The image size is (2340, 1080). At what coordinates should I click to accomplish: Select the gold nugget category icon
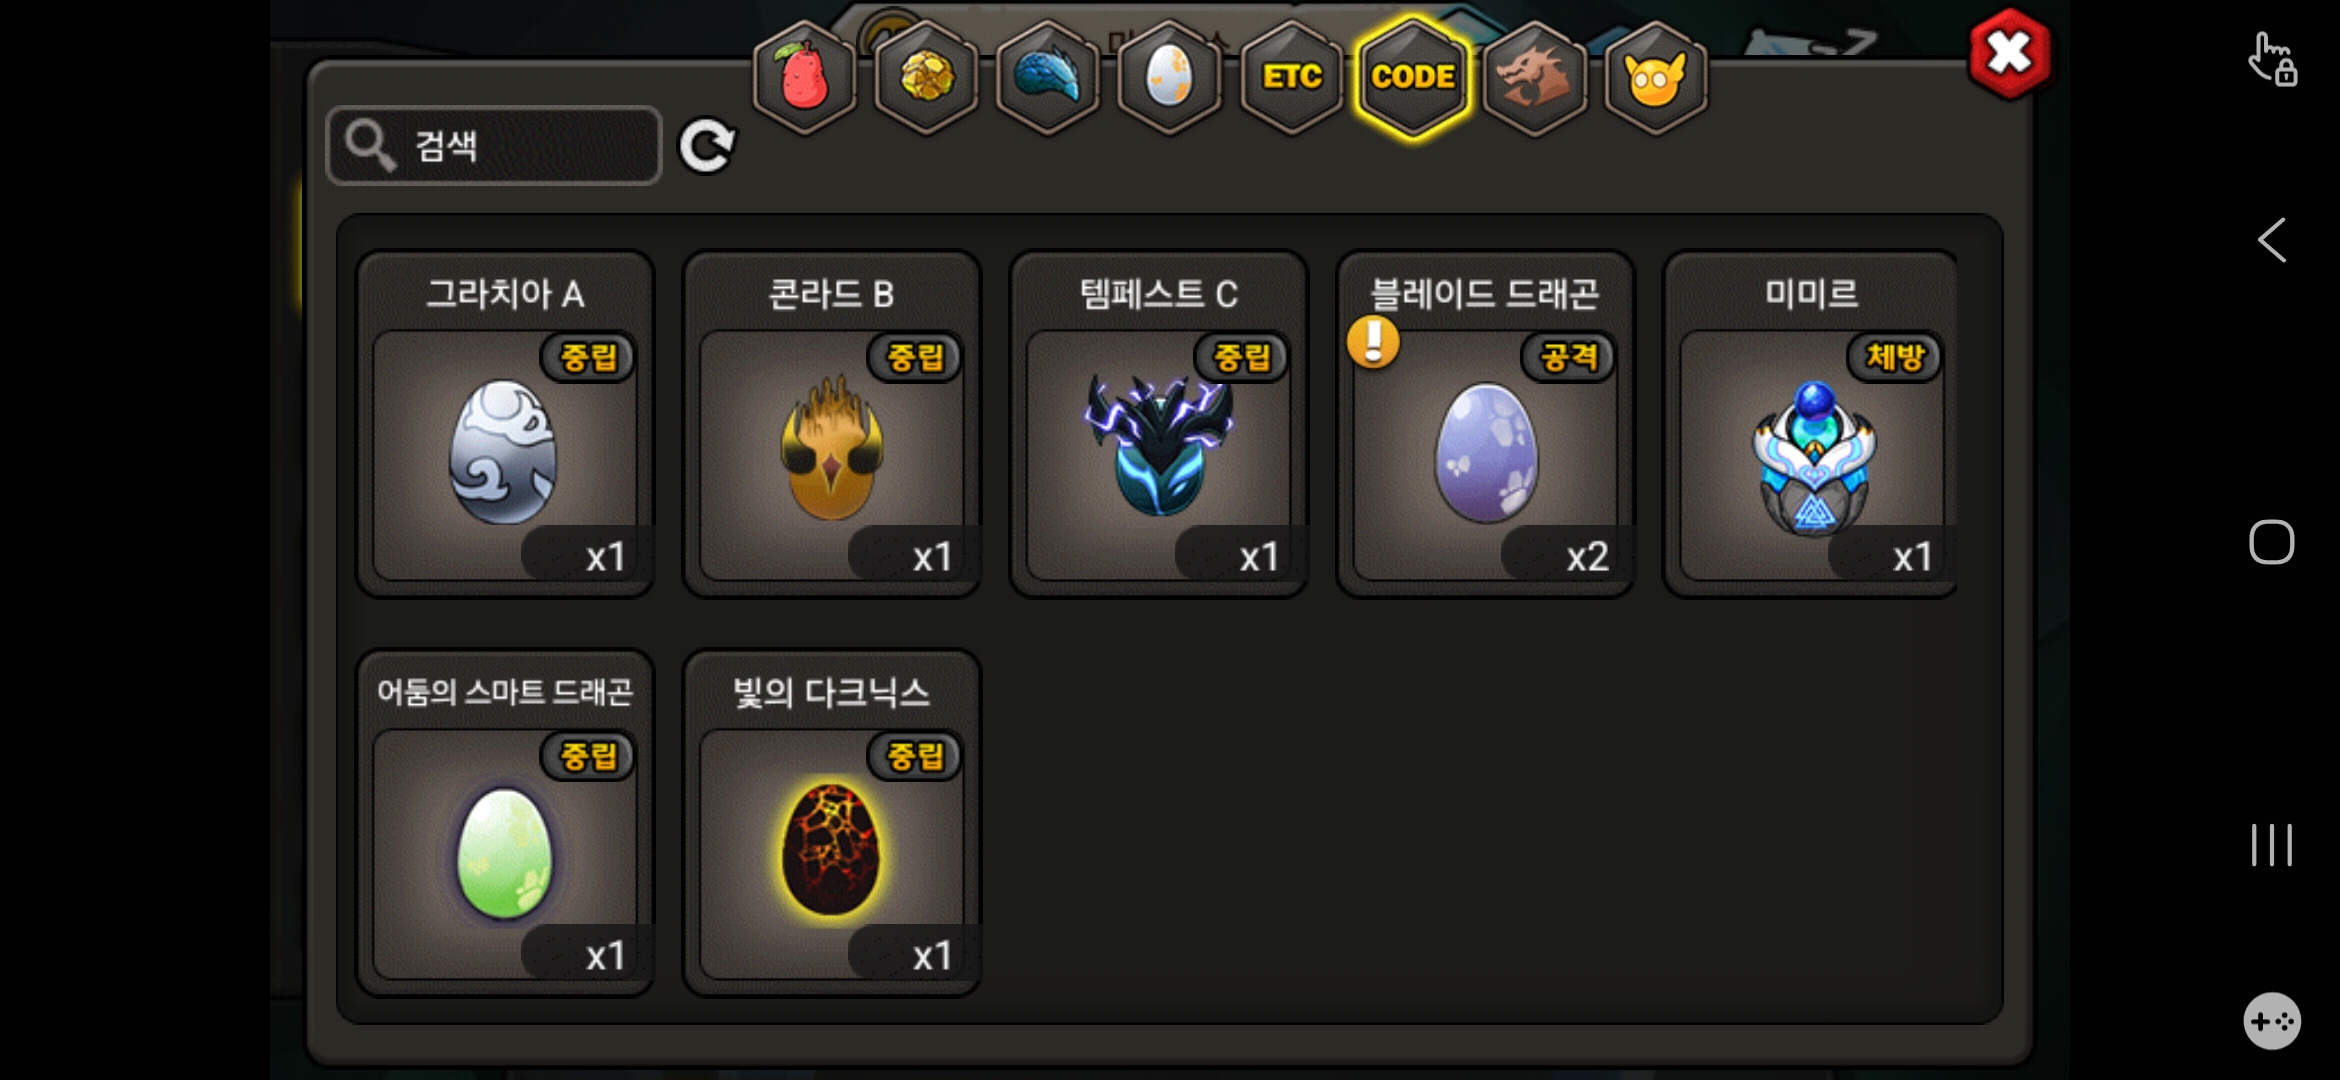coord(926,77)
